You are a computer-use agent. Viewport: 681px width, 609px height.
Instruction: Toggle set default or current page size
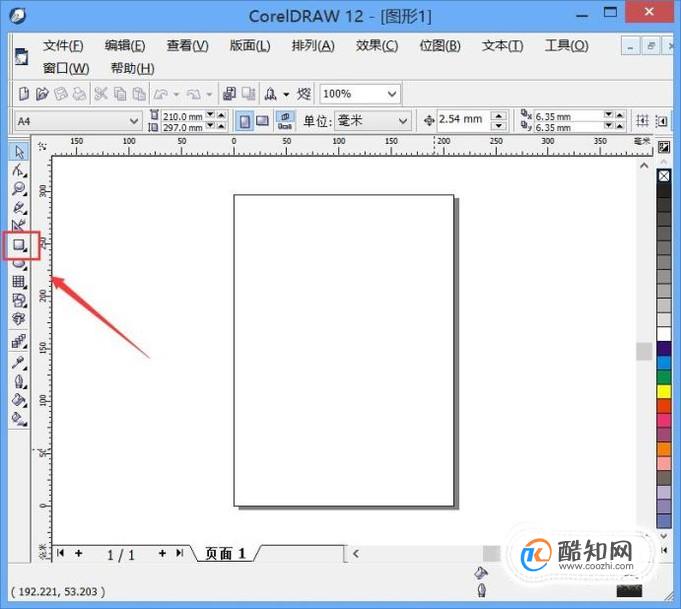[x=285, y=121]
